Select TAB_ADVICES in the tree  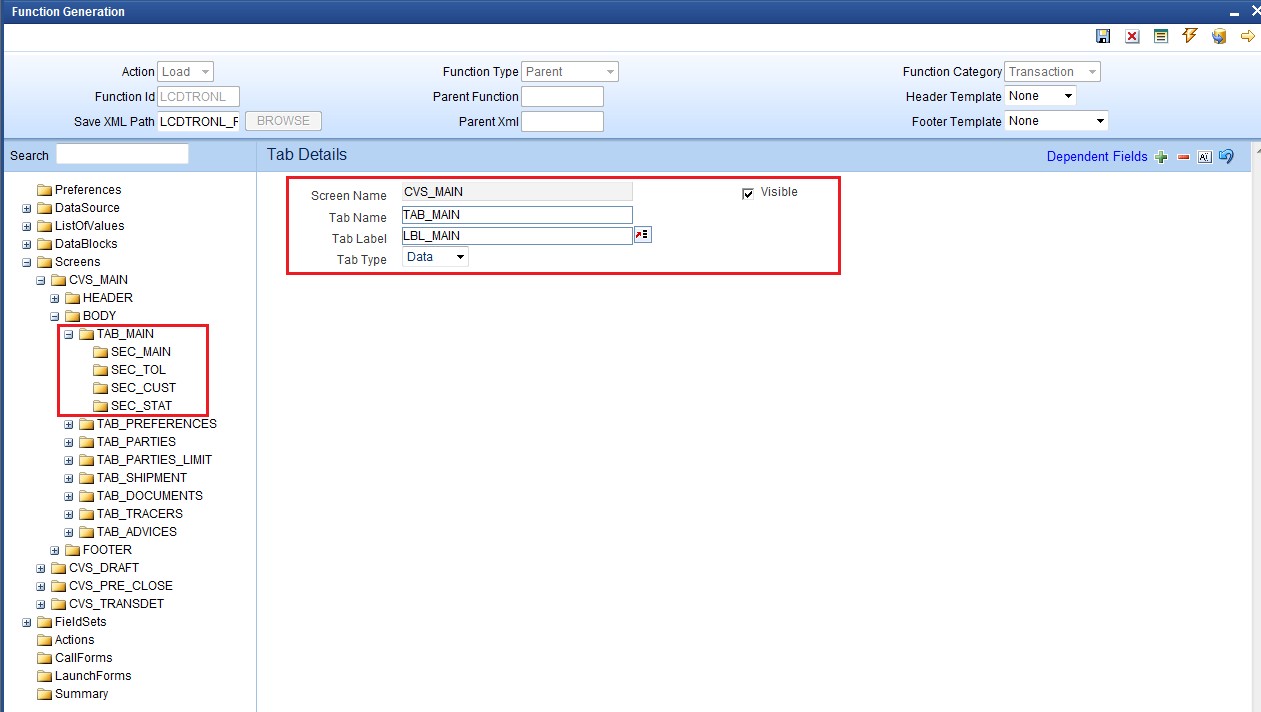137,532
